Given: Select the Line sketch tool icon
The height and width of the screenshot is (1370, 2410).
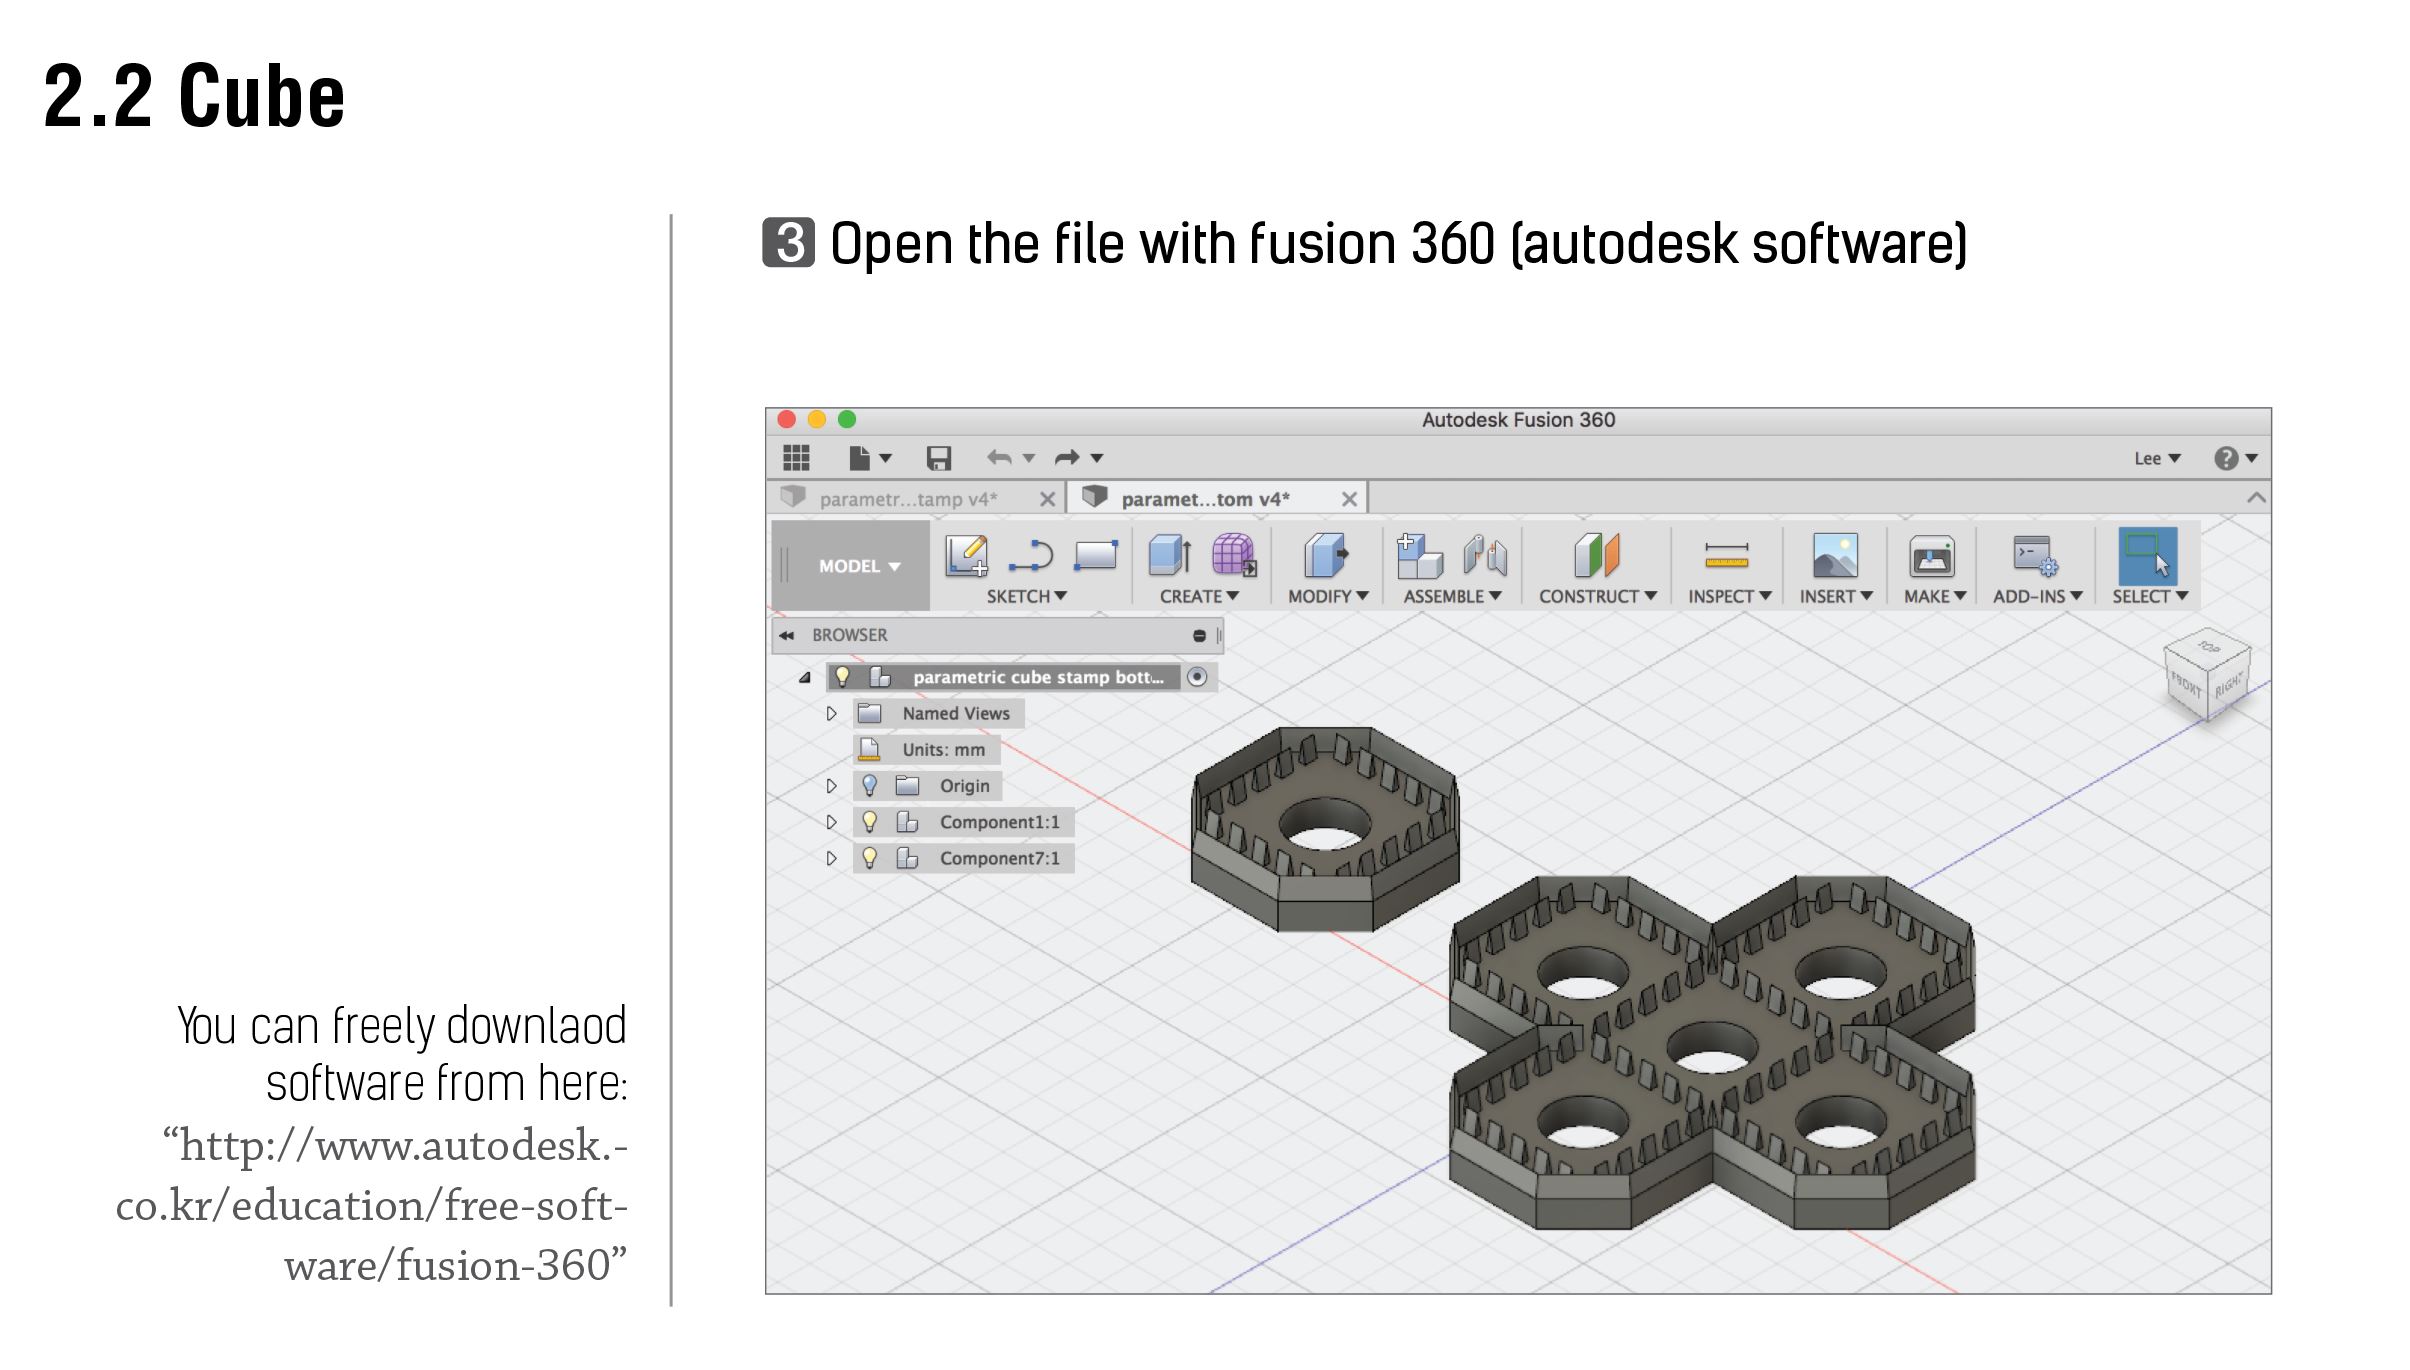Looking at the screenshot, I should point(1031,556).
